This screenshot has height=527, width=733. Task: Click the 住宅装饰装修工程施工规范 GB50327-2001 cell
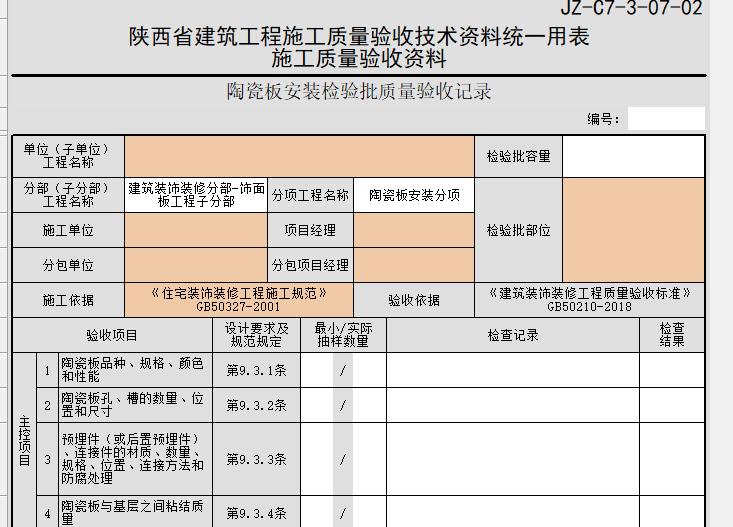point(239,300)
